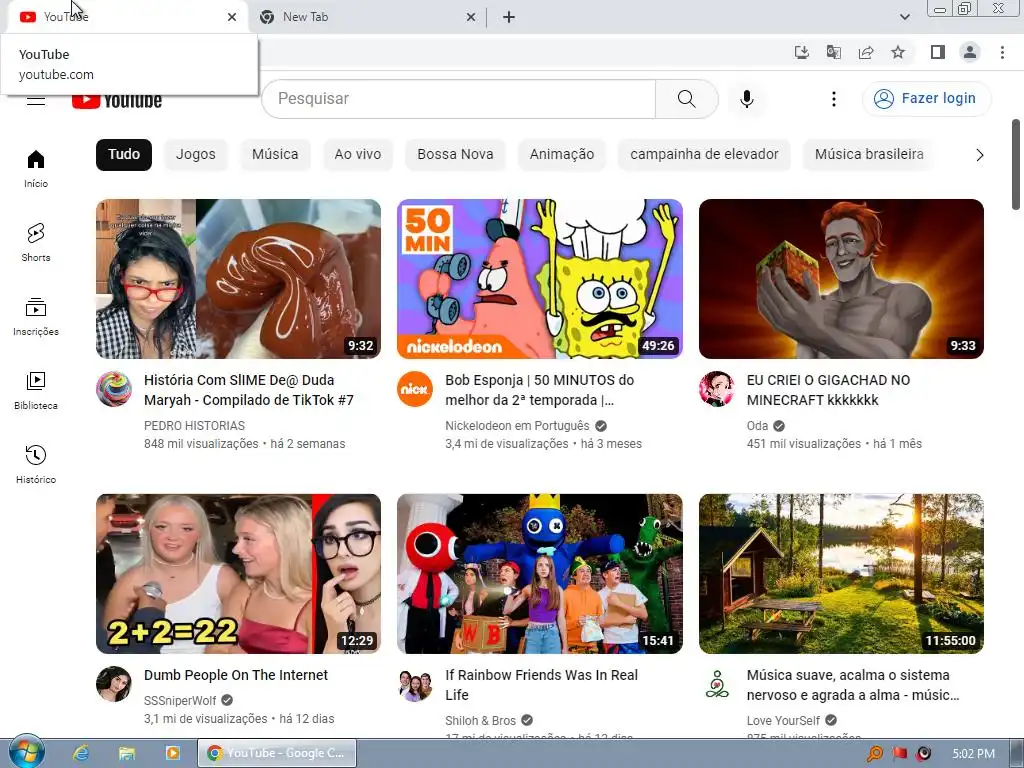This screenshot has width=1024, height=768.
Task: Open the Windows Start button
Action: pos(26,752)
